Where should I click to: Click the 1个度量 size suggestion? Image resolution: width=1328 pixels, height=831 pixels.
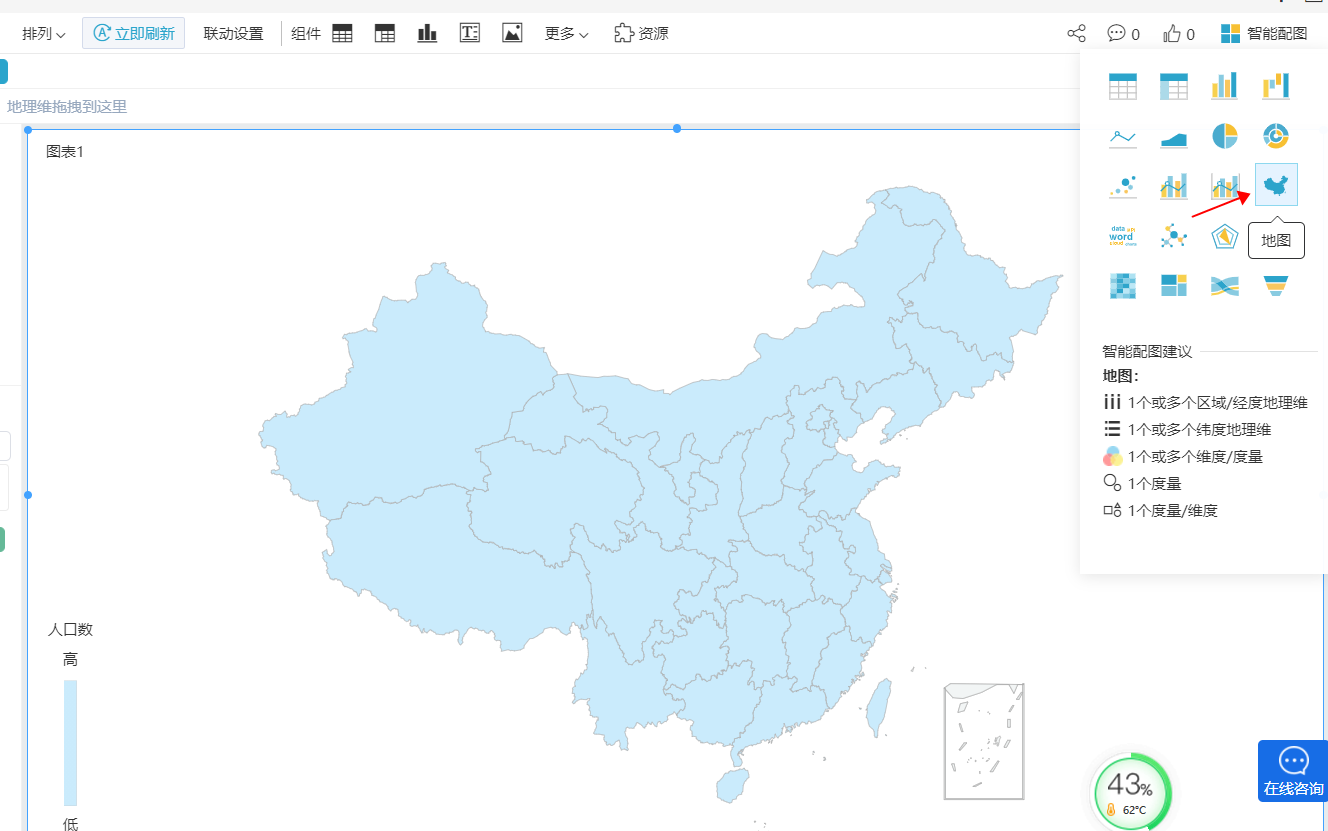1142,484
